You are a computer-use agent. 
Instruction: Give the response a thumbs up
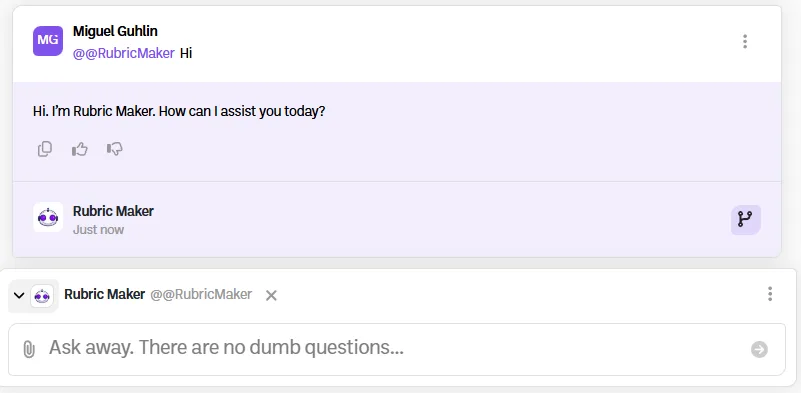tap(80, 149)
